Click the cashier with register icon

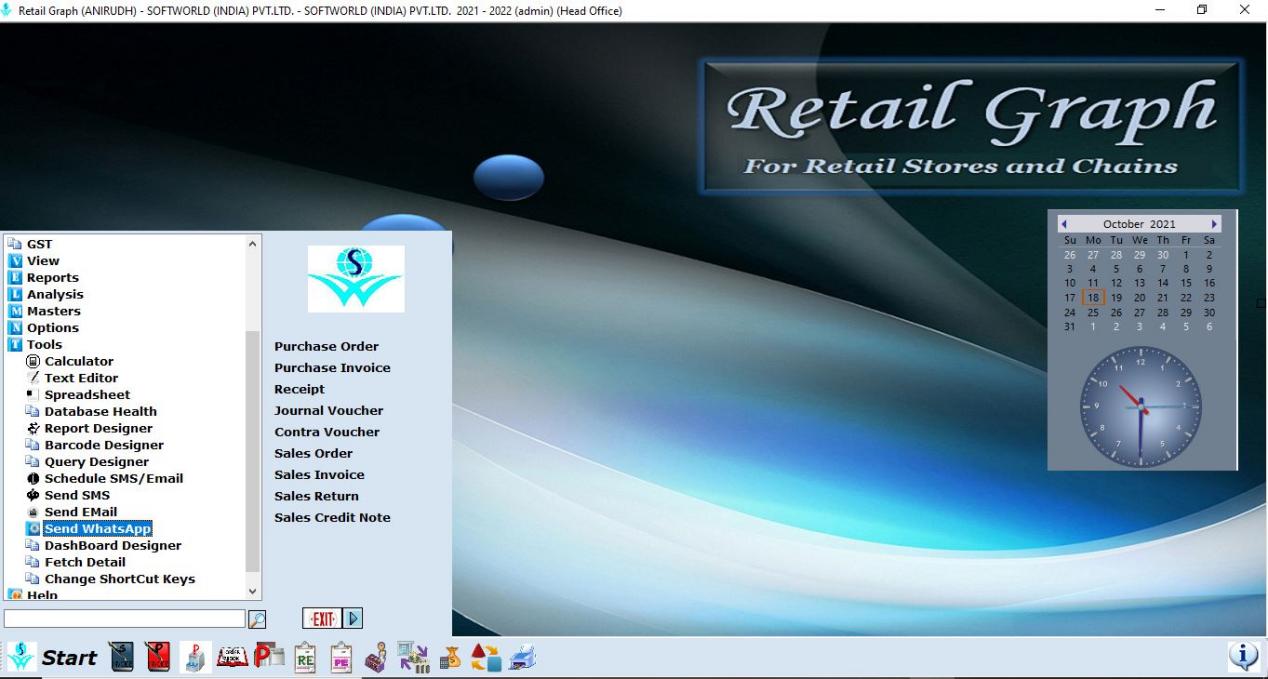point(376,657)
